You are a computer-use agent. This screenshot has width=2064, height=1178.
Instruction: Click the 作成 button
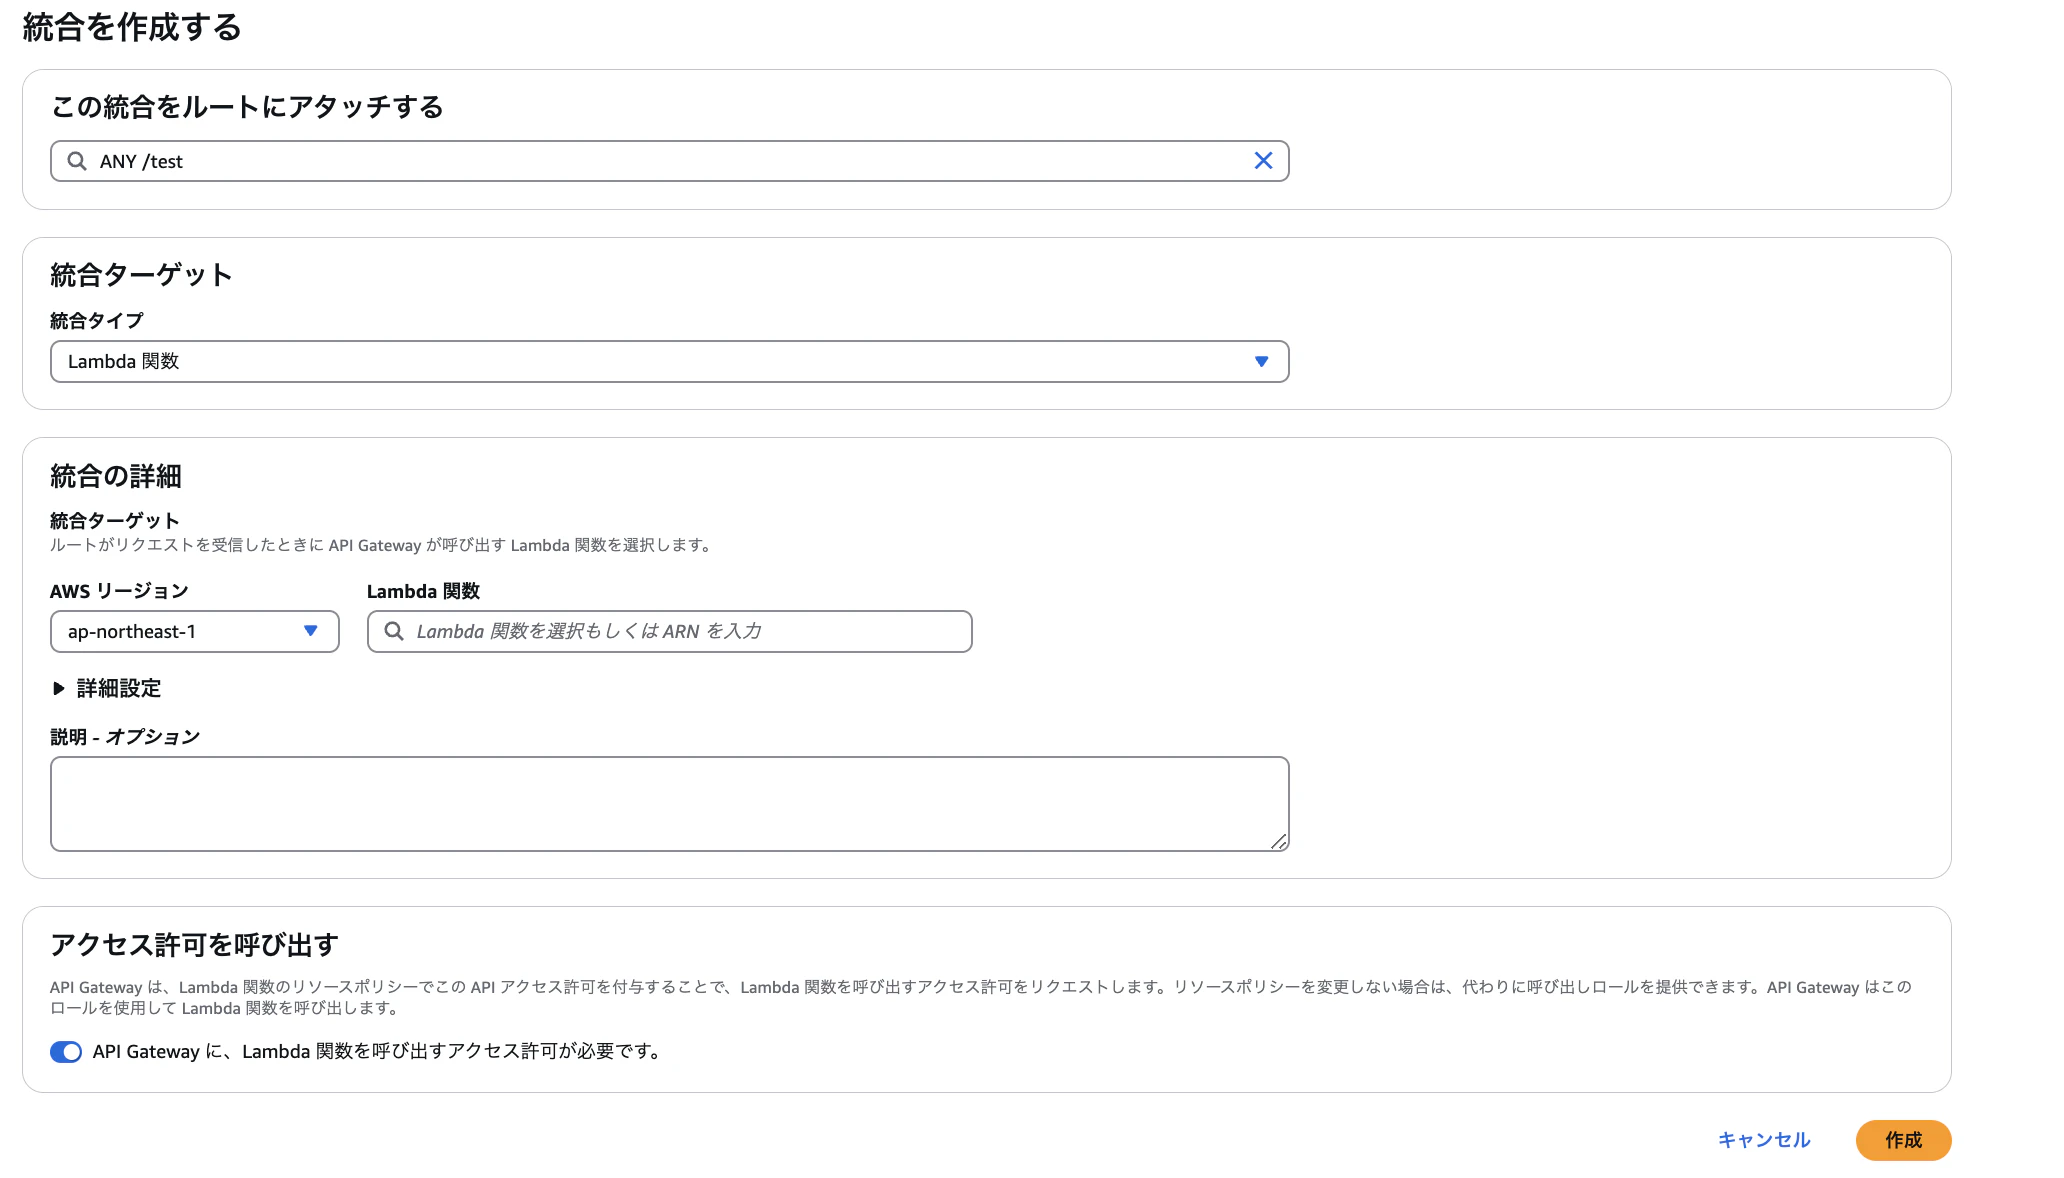pyautogui.click(x=1903, y=1140)
